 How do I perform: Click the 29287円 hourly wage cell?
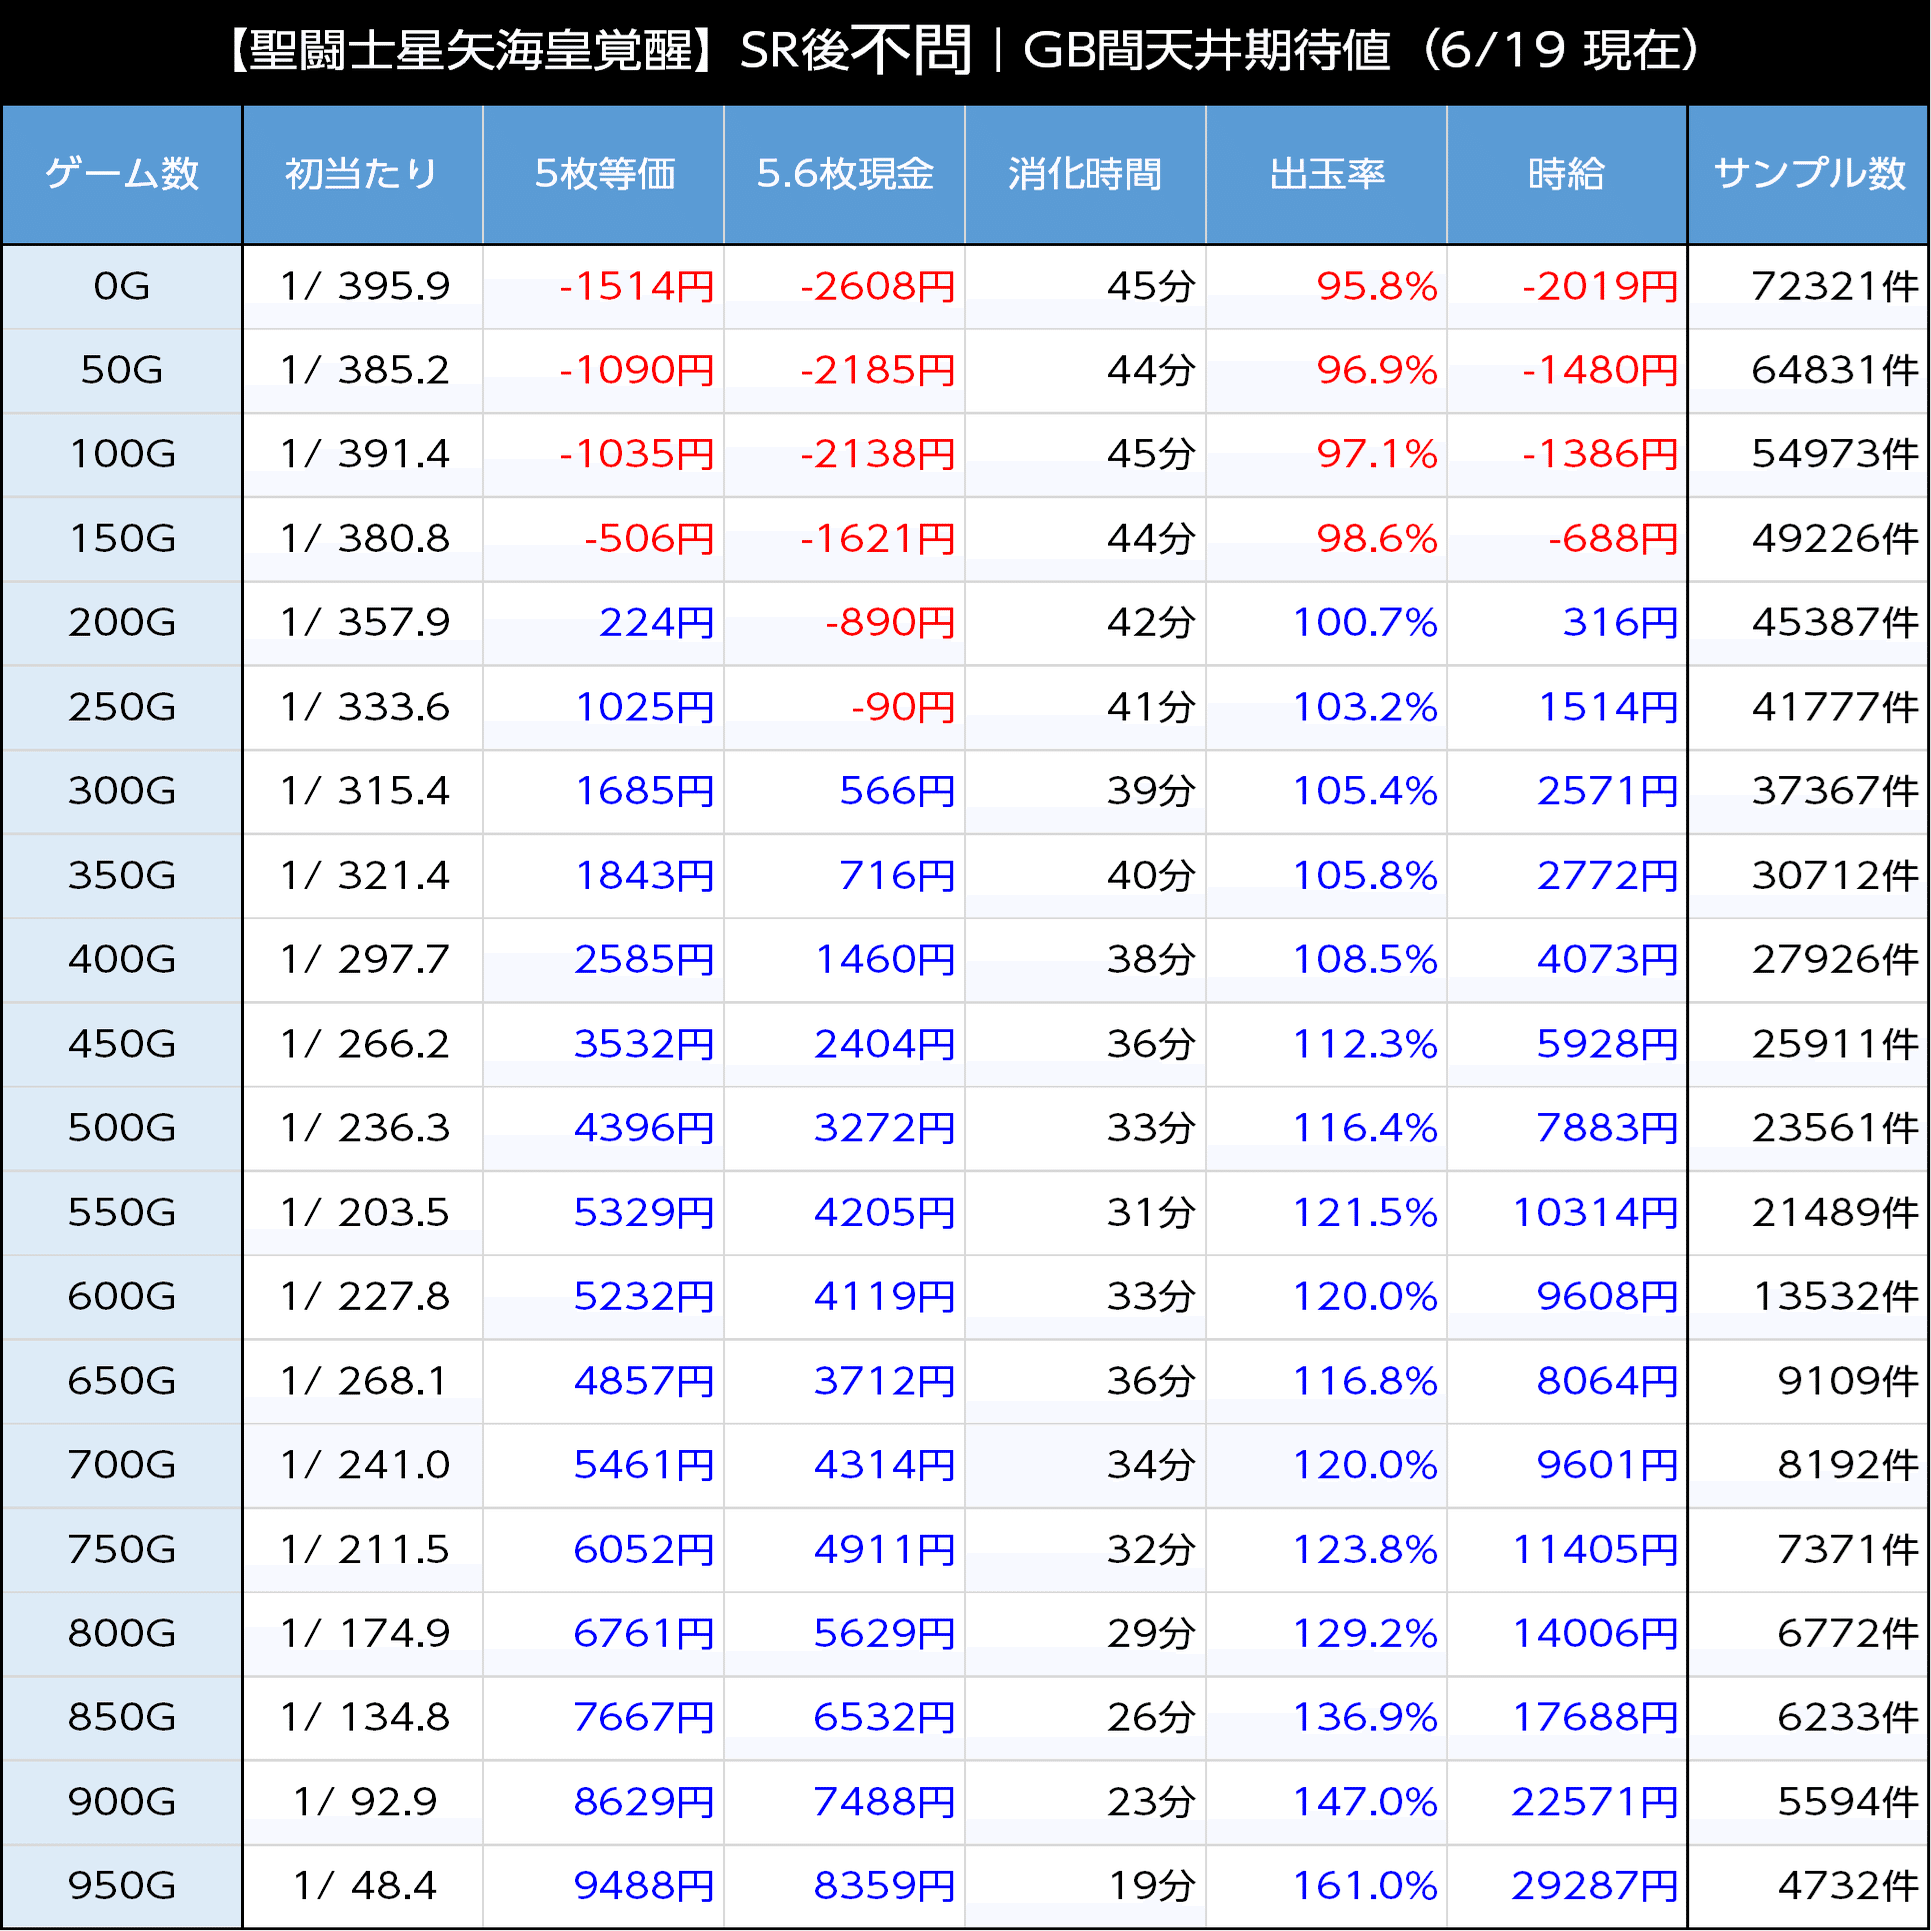(x=1594, y=1886)
